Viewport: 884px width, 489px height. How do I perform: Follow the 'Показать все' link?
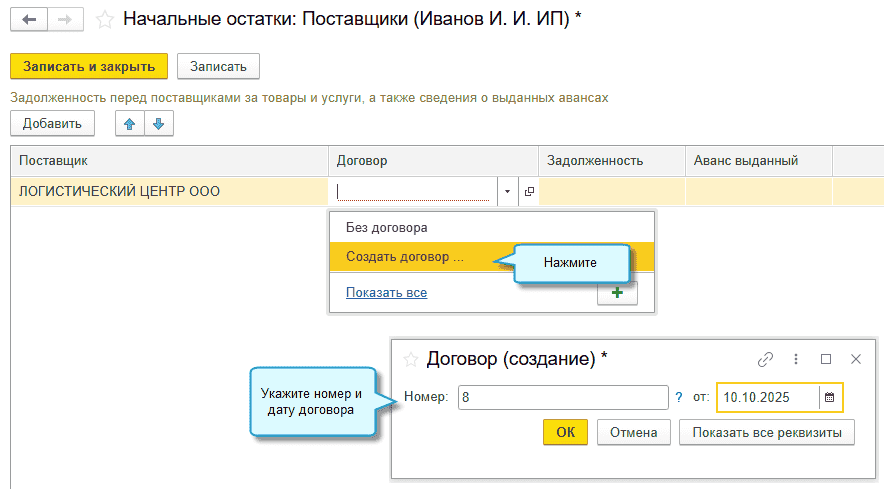(x=386, y=292)
